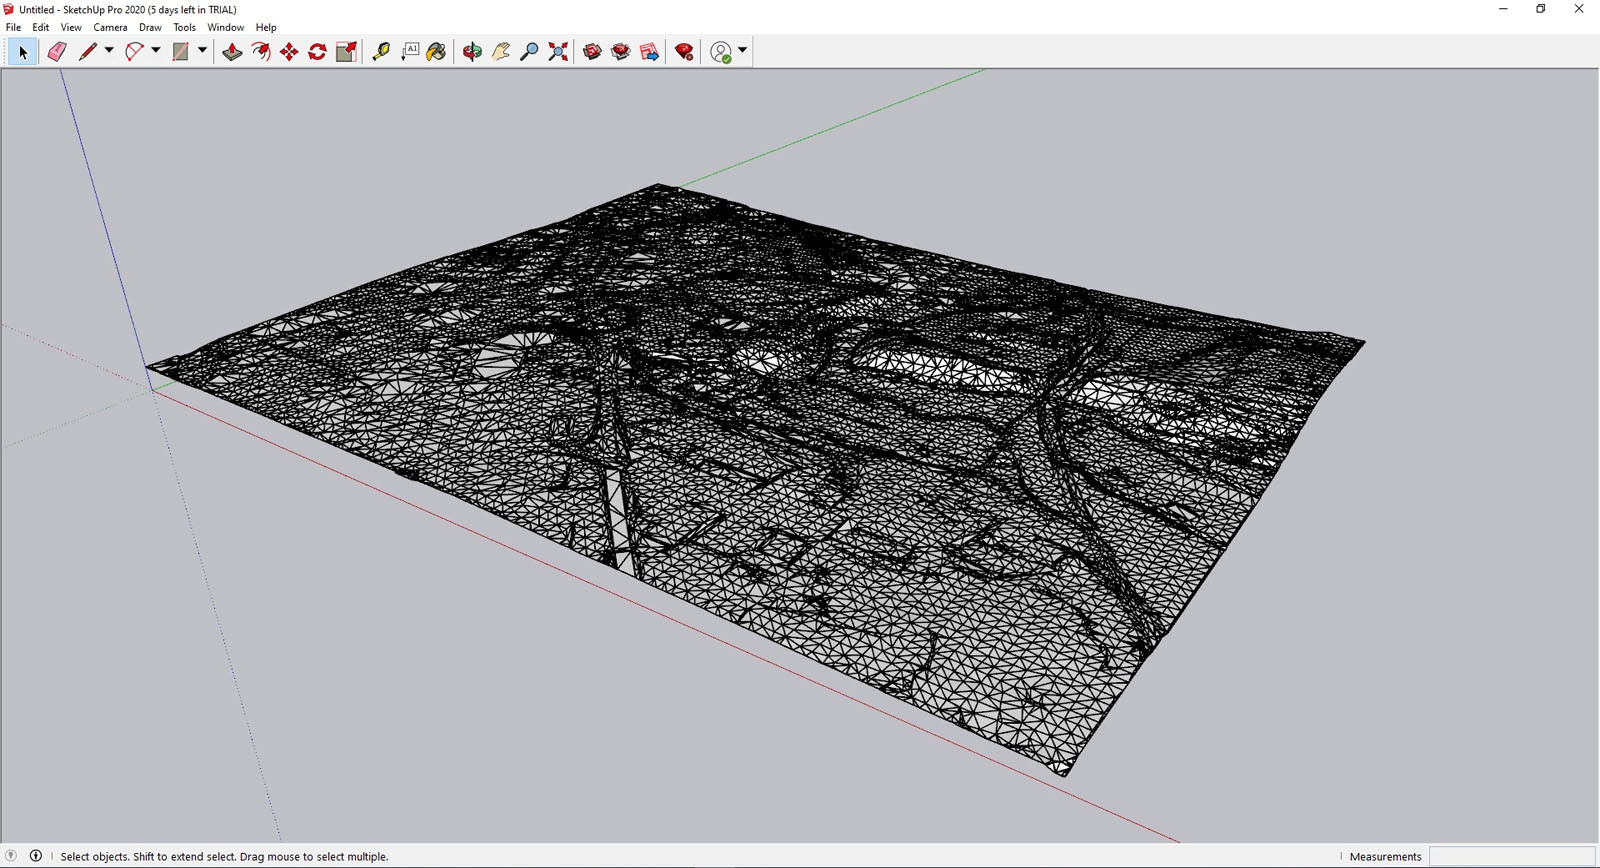Expand the Arc tool dropdown arrow
This screenshot has height=868, width=1600.
156,51
